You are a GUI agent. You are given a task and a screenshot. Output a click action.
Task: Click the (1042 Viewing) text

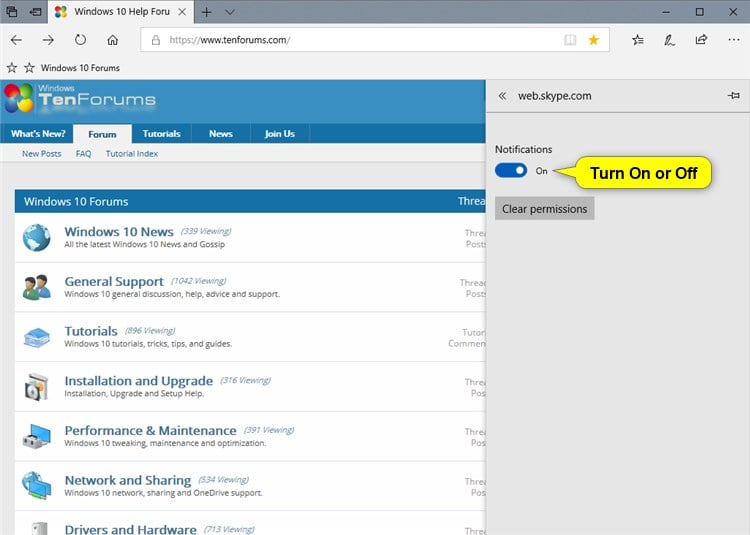click(199, 281)
